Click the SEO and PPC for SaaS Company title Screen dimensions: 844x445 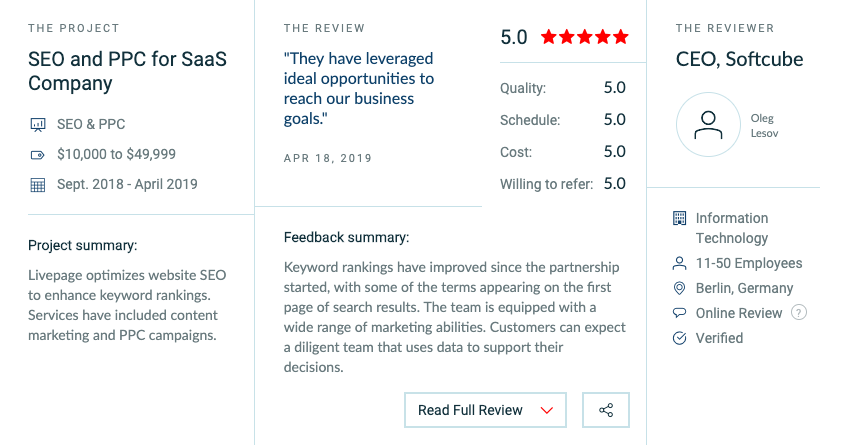point(128,71)
